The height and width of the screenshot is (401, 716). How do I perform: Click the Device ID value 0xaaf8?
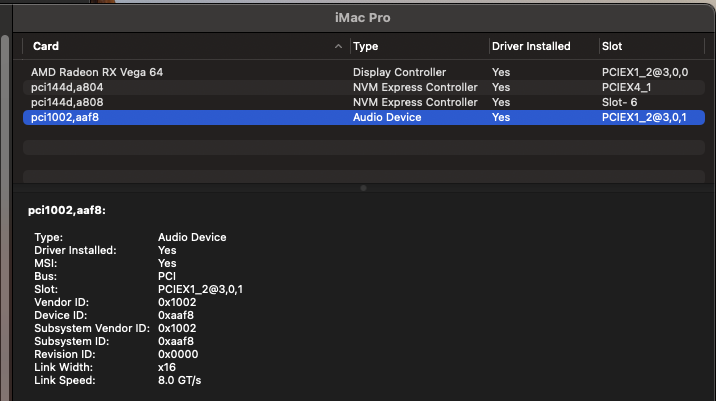[x=176, y=315]
